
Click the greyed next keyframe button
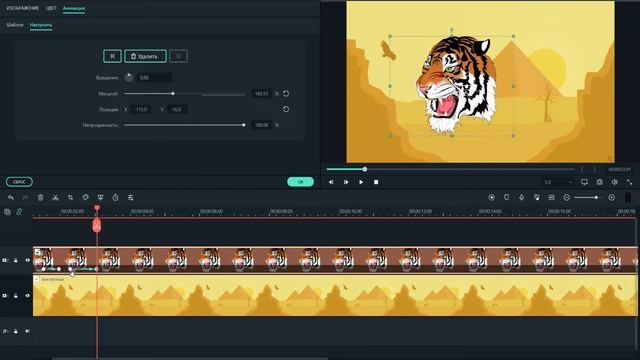point(178,56)
